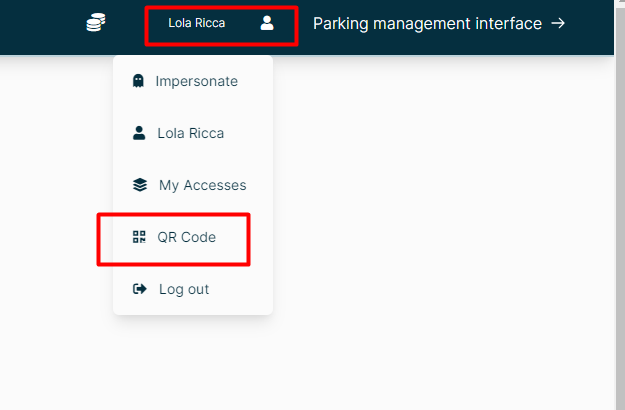Click the log out door icon
625x410 pixels.
tap(140, 289)
